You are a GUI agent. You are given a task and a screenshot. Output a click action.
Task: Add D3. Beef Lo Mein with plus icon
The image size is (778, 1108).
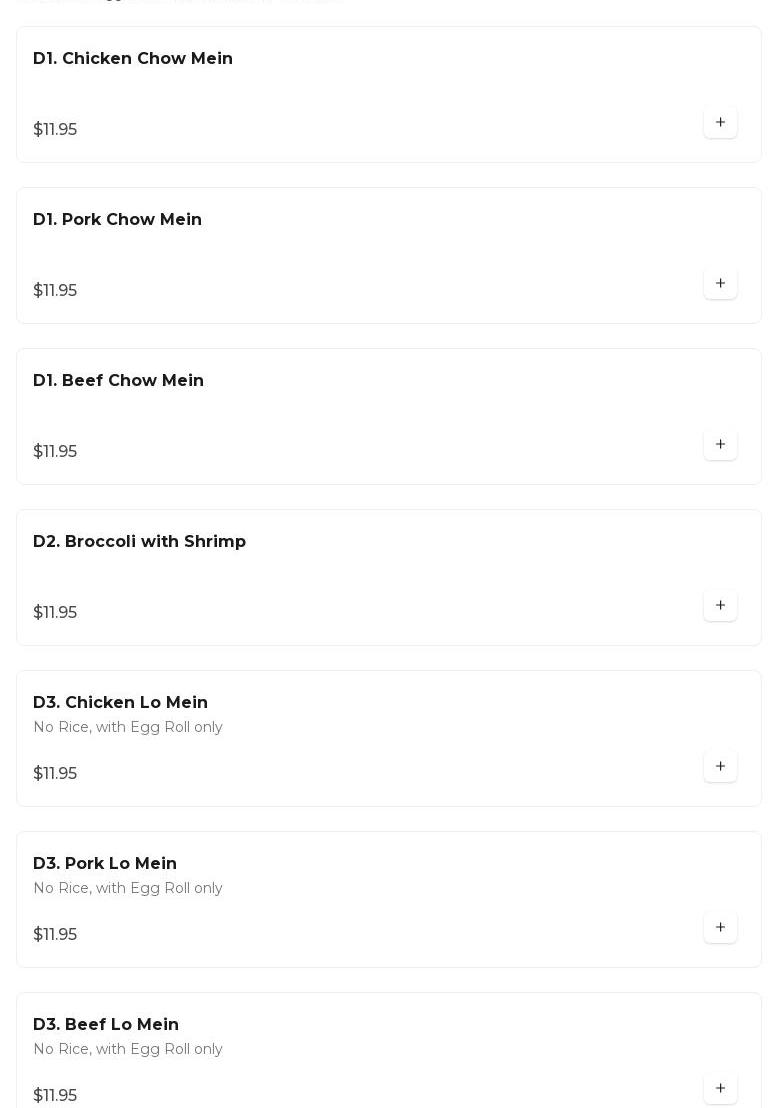point(720,1089)
